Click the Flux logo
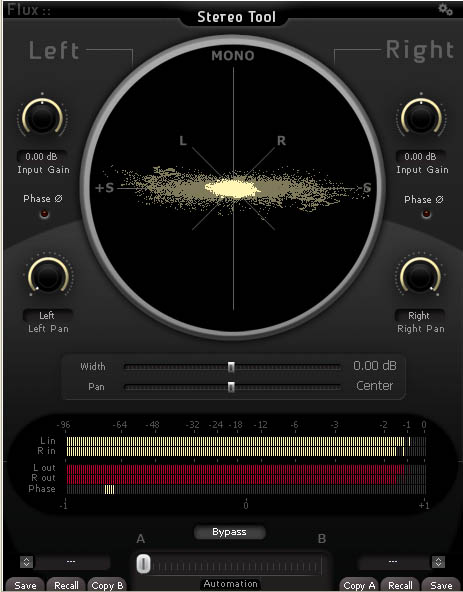This screenshot has width=463, height=592. [x=29, y=9]
